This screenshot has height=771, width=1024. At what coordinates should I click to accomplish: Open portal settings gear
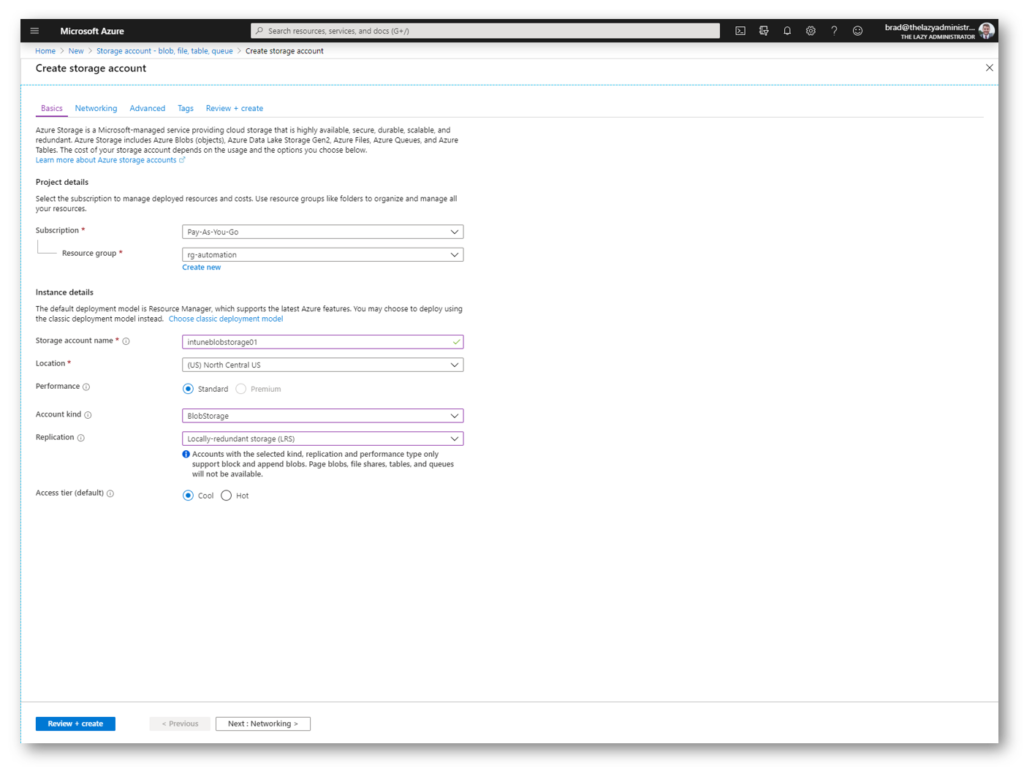(810, 31)
